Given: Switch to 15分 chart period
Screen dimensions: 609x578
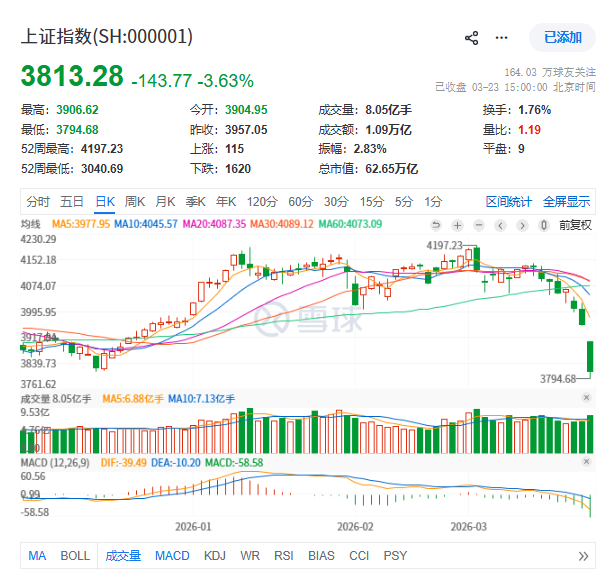Looking at the screenshot, I should tap(372, 202).
